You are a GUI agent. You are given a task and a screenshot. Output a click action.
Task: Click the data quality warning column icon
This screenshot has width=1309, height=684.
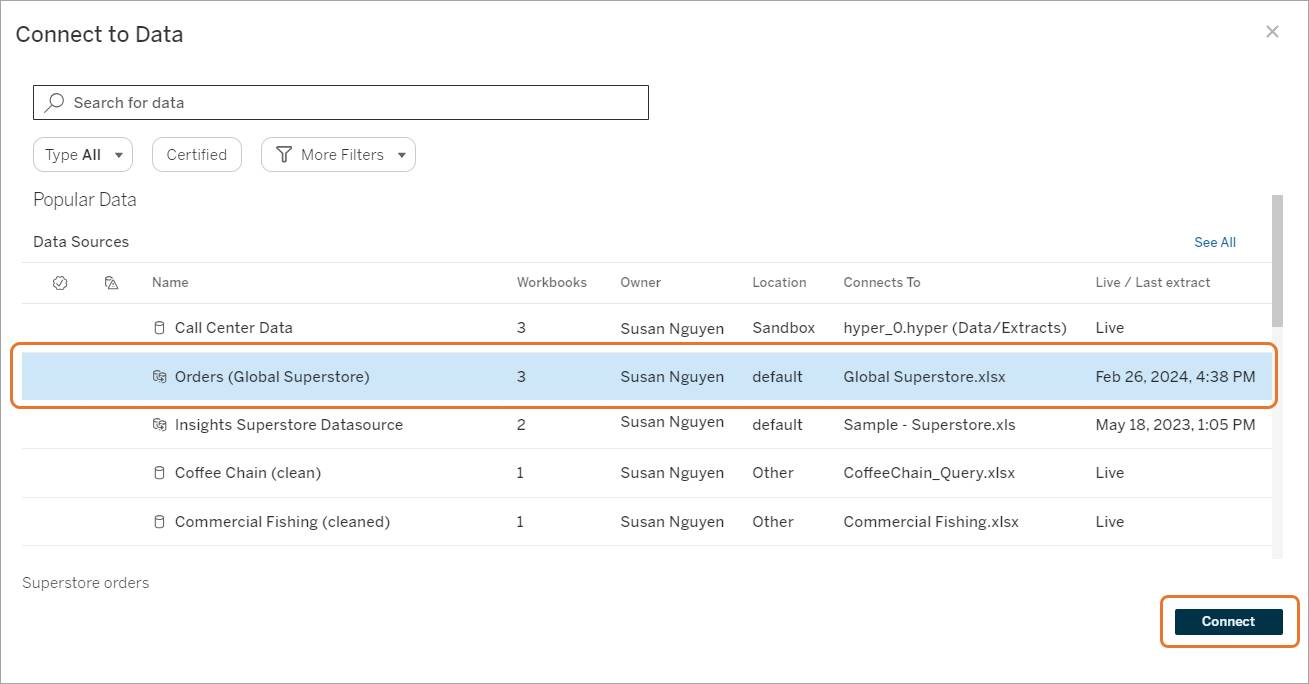112,283
